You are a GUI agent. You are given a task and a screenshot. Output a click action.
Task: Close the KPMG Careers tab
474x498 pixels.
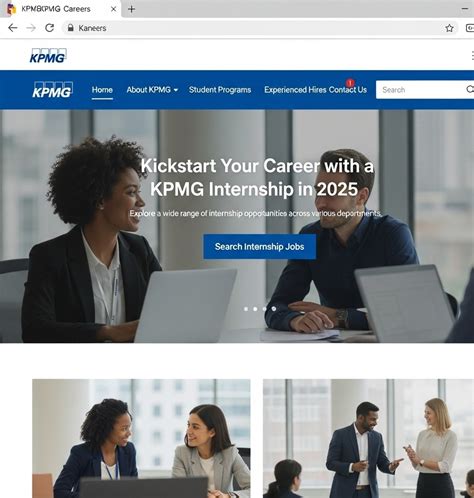[x=113, y=9]
